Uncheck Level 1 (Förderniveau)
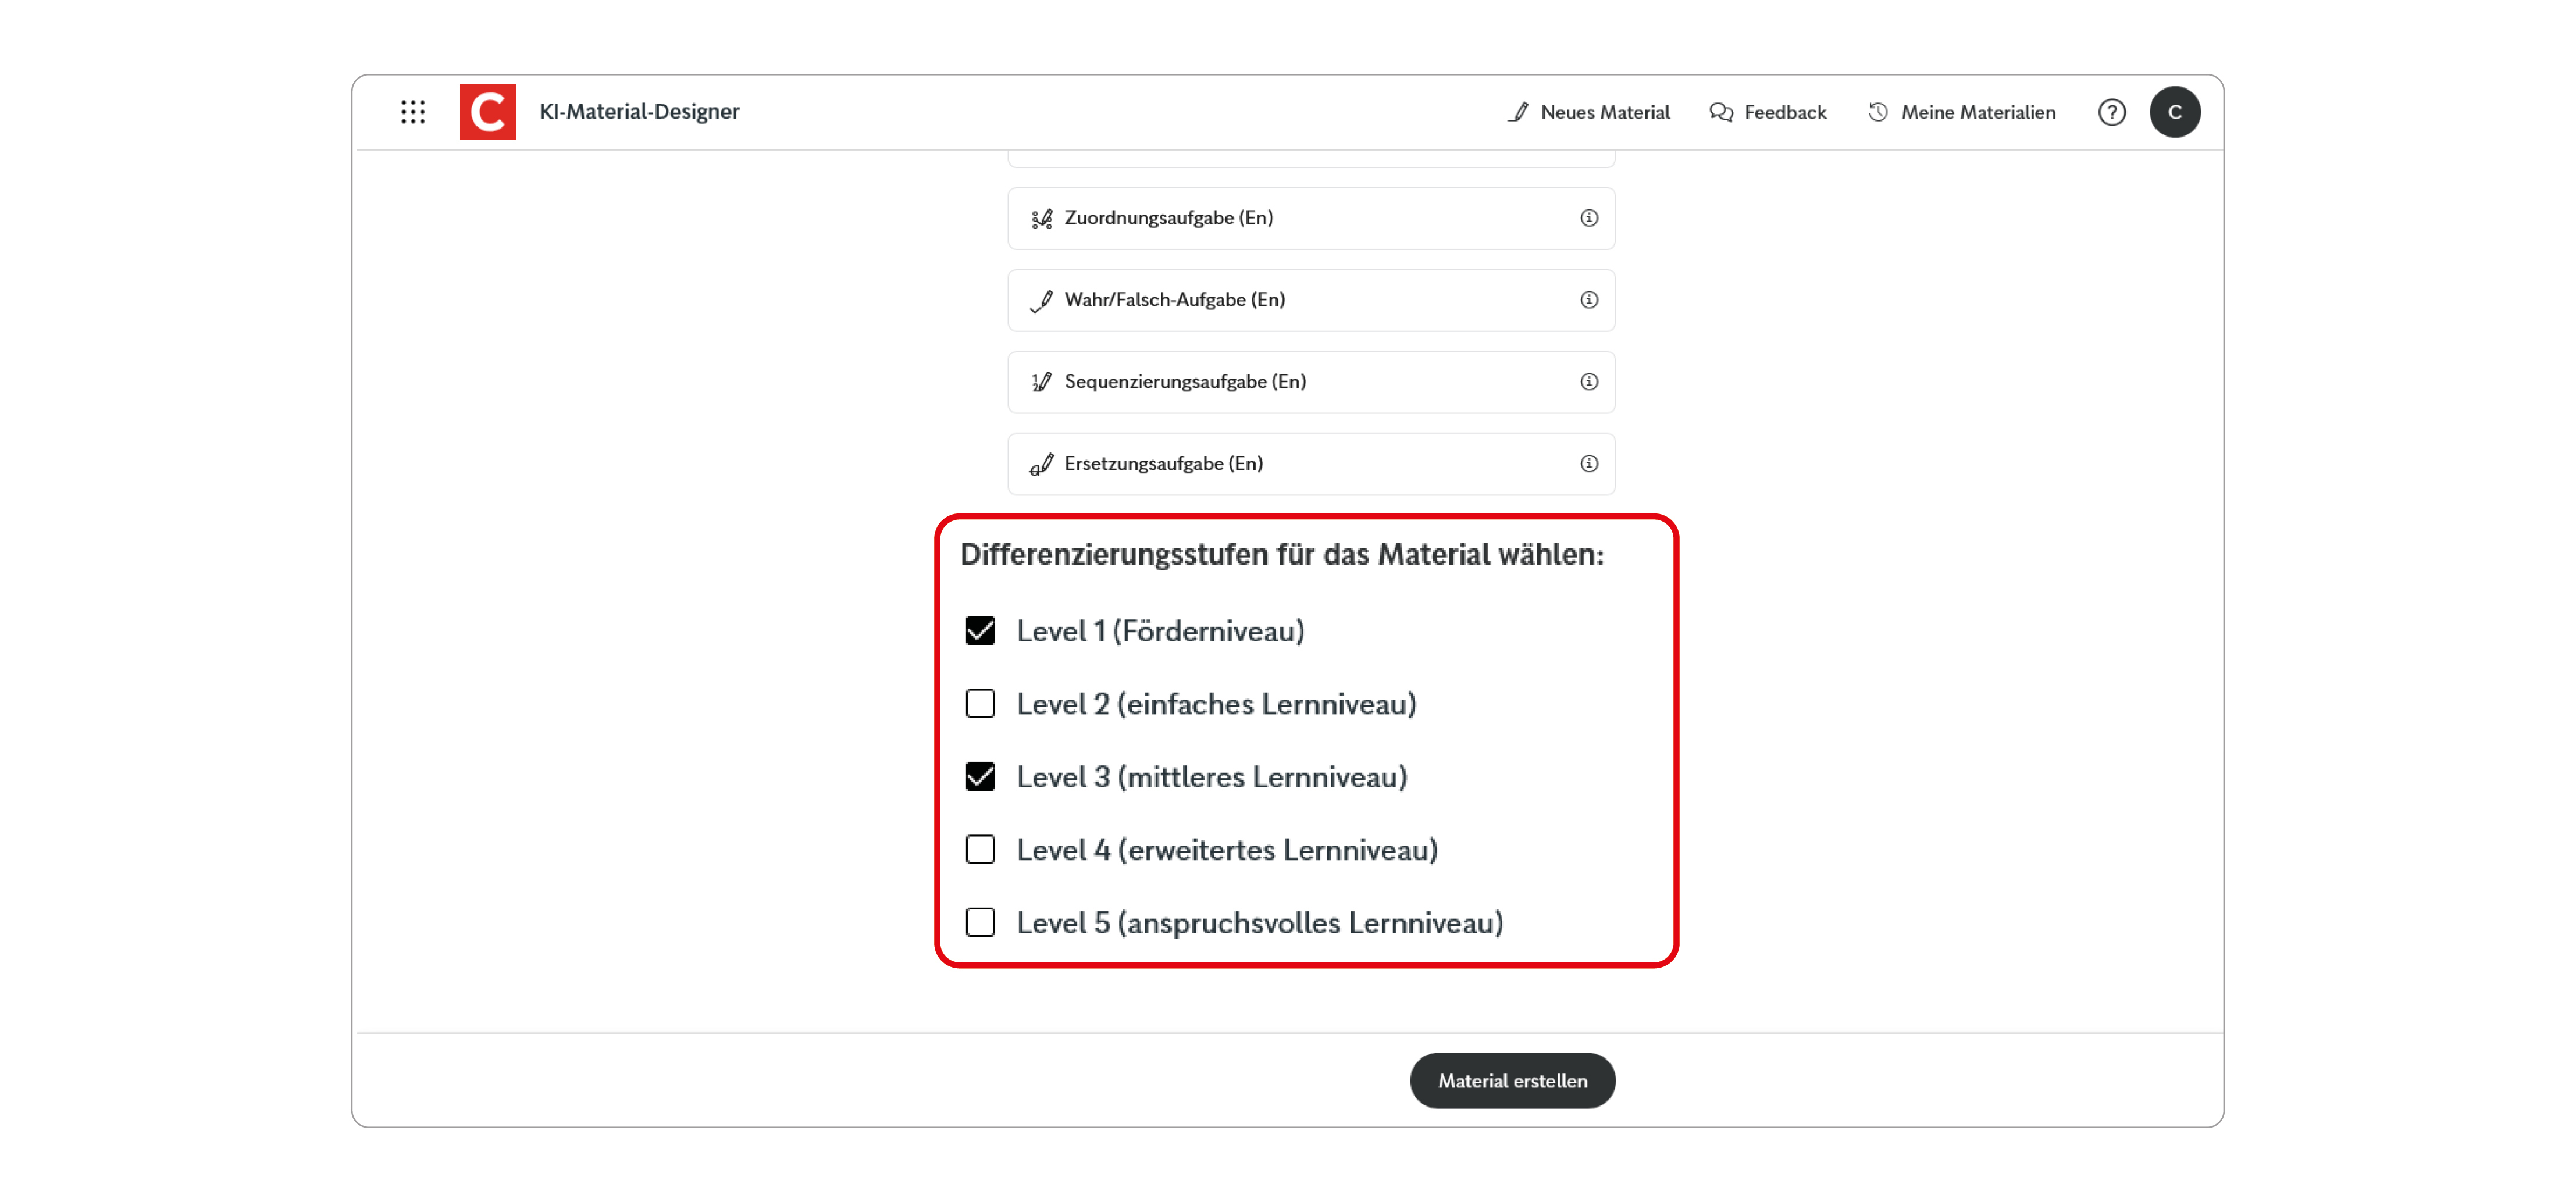The image size is (2576, 1202). coord(980,630)
